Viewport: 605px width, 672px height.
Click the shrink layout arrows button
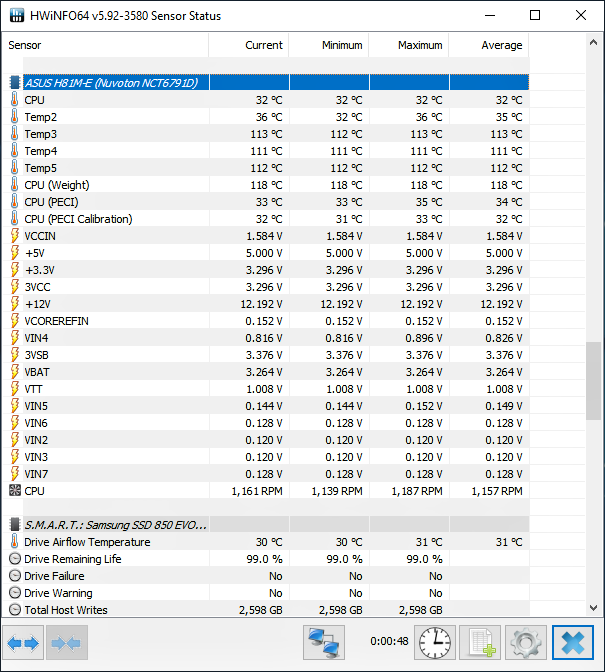67,642
